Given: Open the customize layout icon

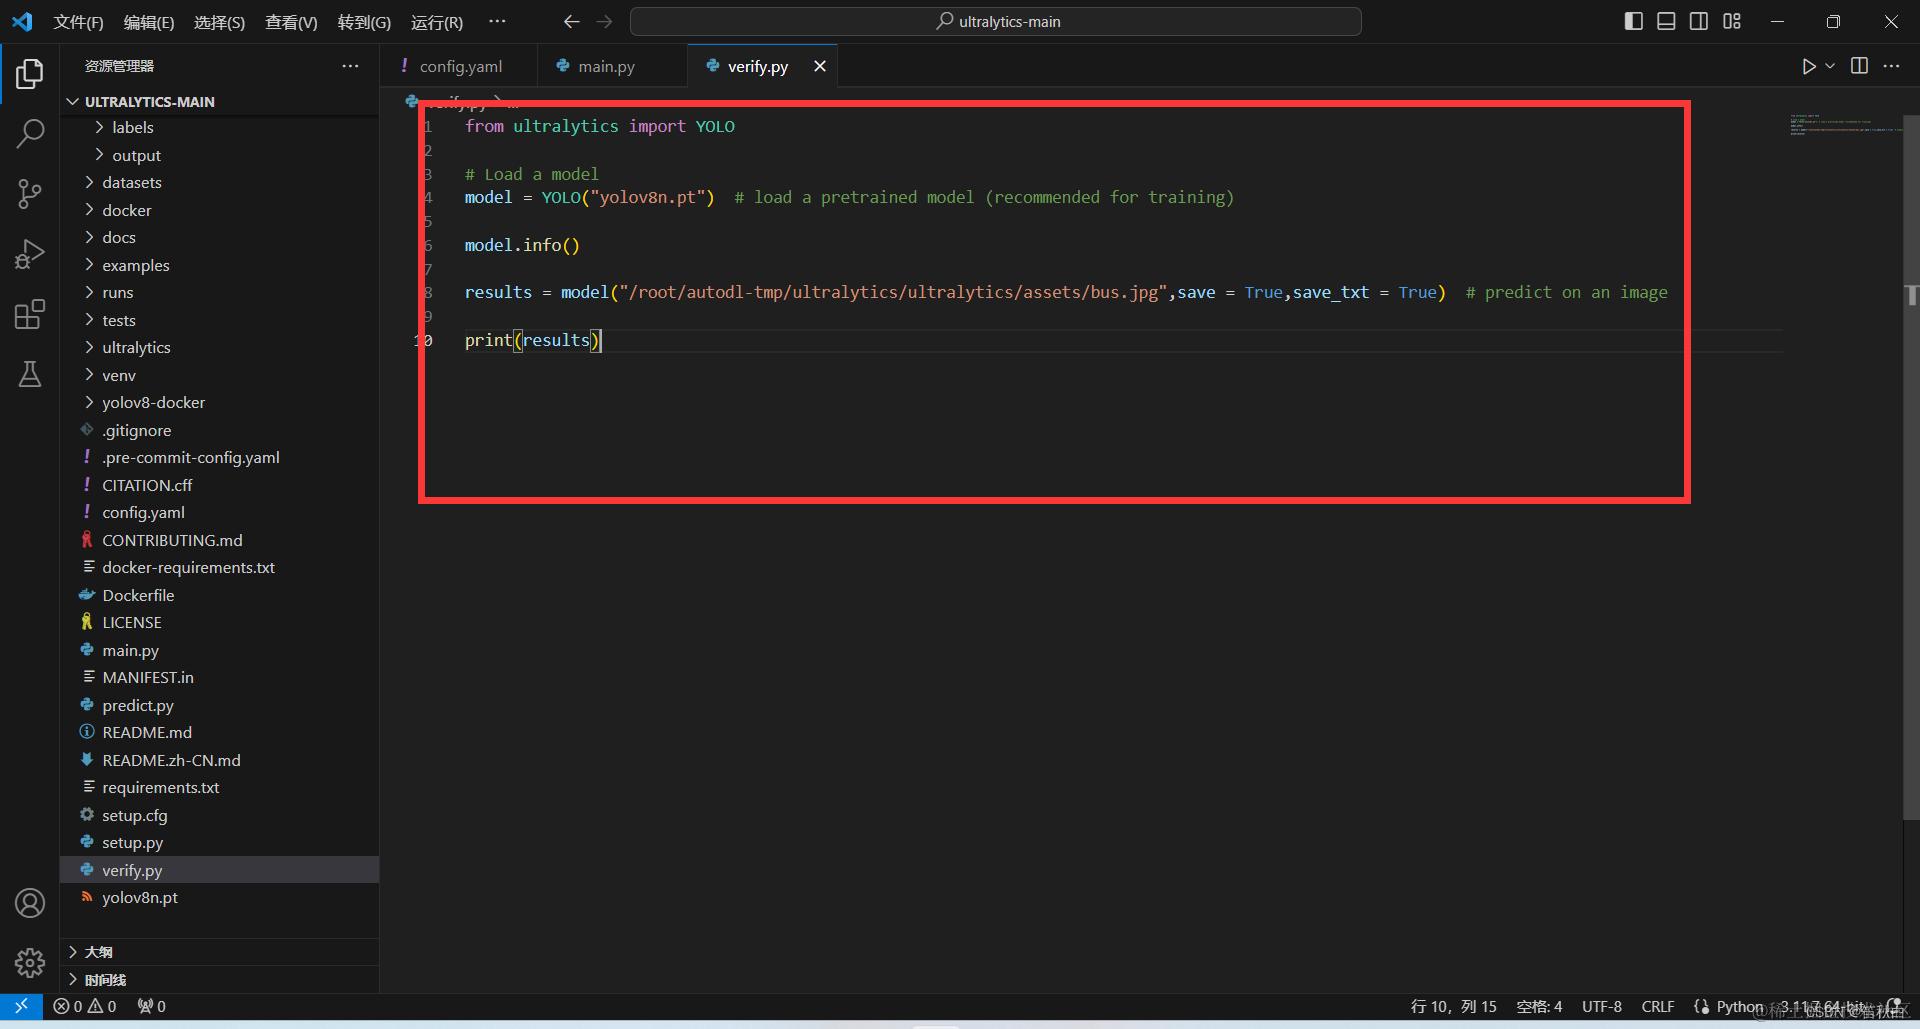Looking at the screenshot, I should tap(1732, 21).
